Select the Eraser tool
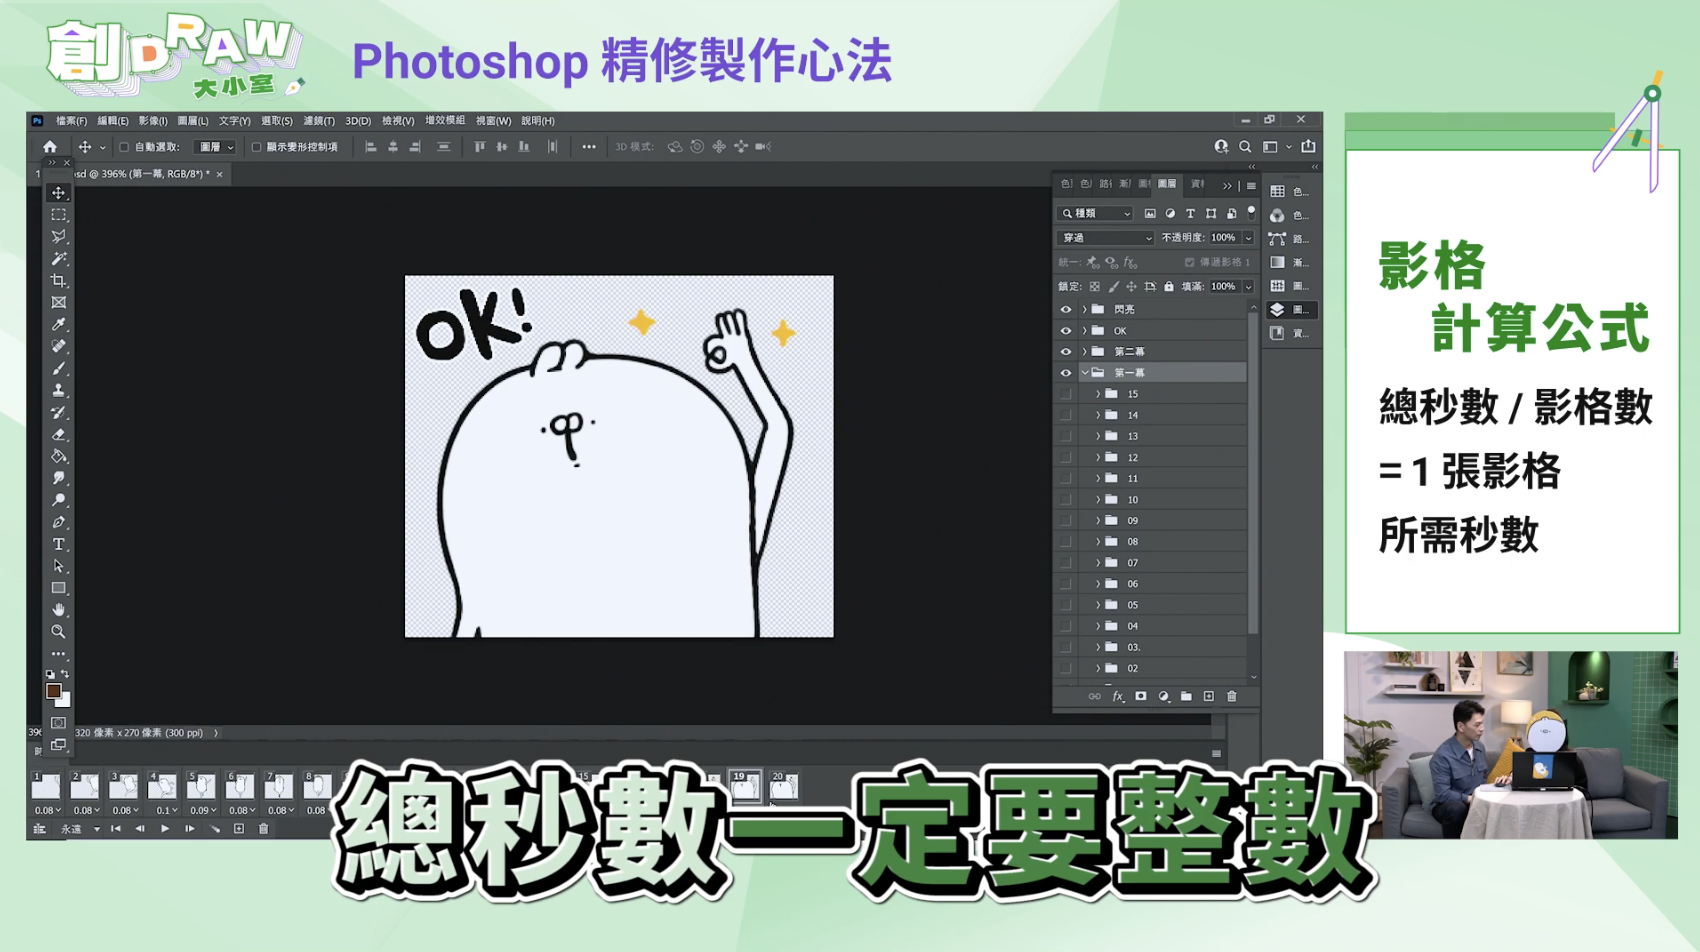Screen dimensions: 1700x952 tap(59, 434)
